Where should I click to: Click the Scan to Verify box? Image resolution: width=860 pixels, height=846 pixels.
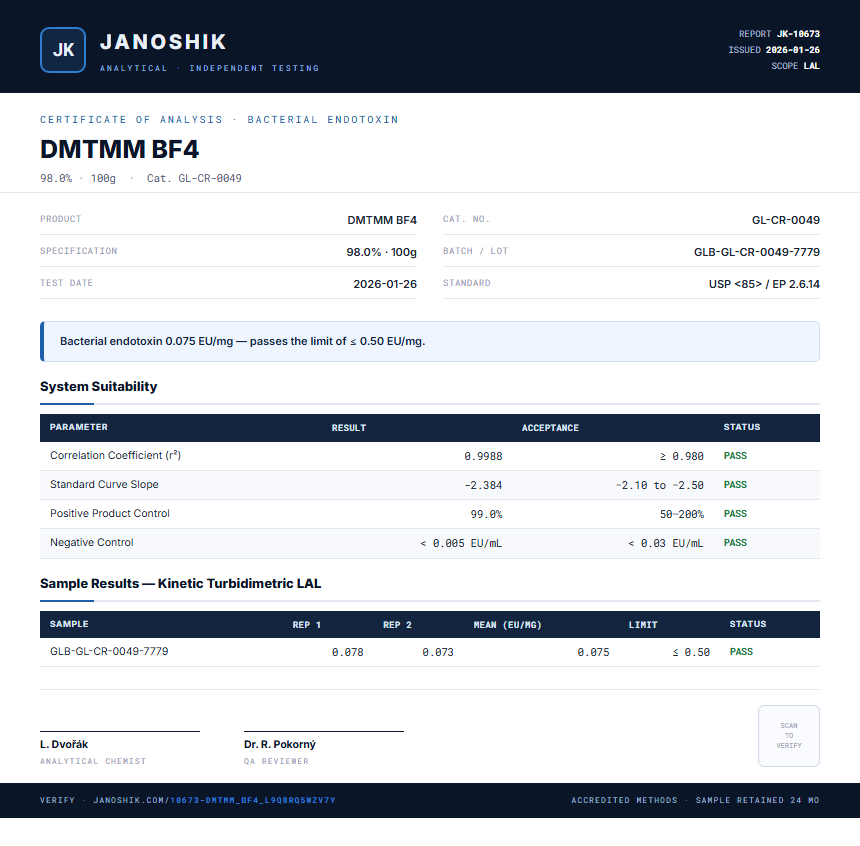(789, 736)
